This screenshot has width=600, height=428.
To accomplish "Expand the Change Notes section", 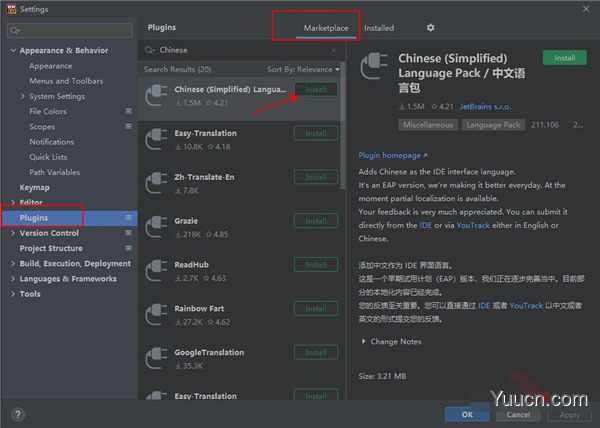I will [364, 341].
